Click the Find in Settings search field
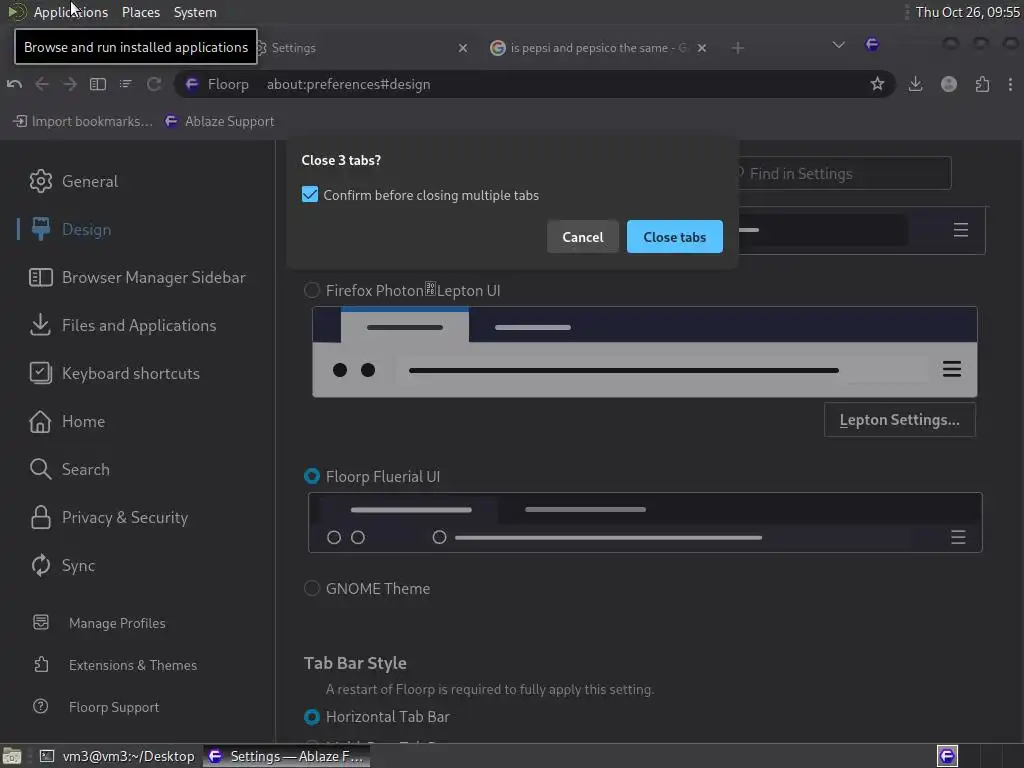The width and height of the screenshot is (1024, 768). (x=842, y=173)
